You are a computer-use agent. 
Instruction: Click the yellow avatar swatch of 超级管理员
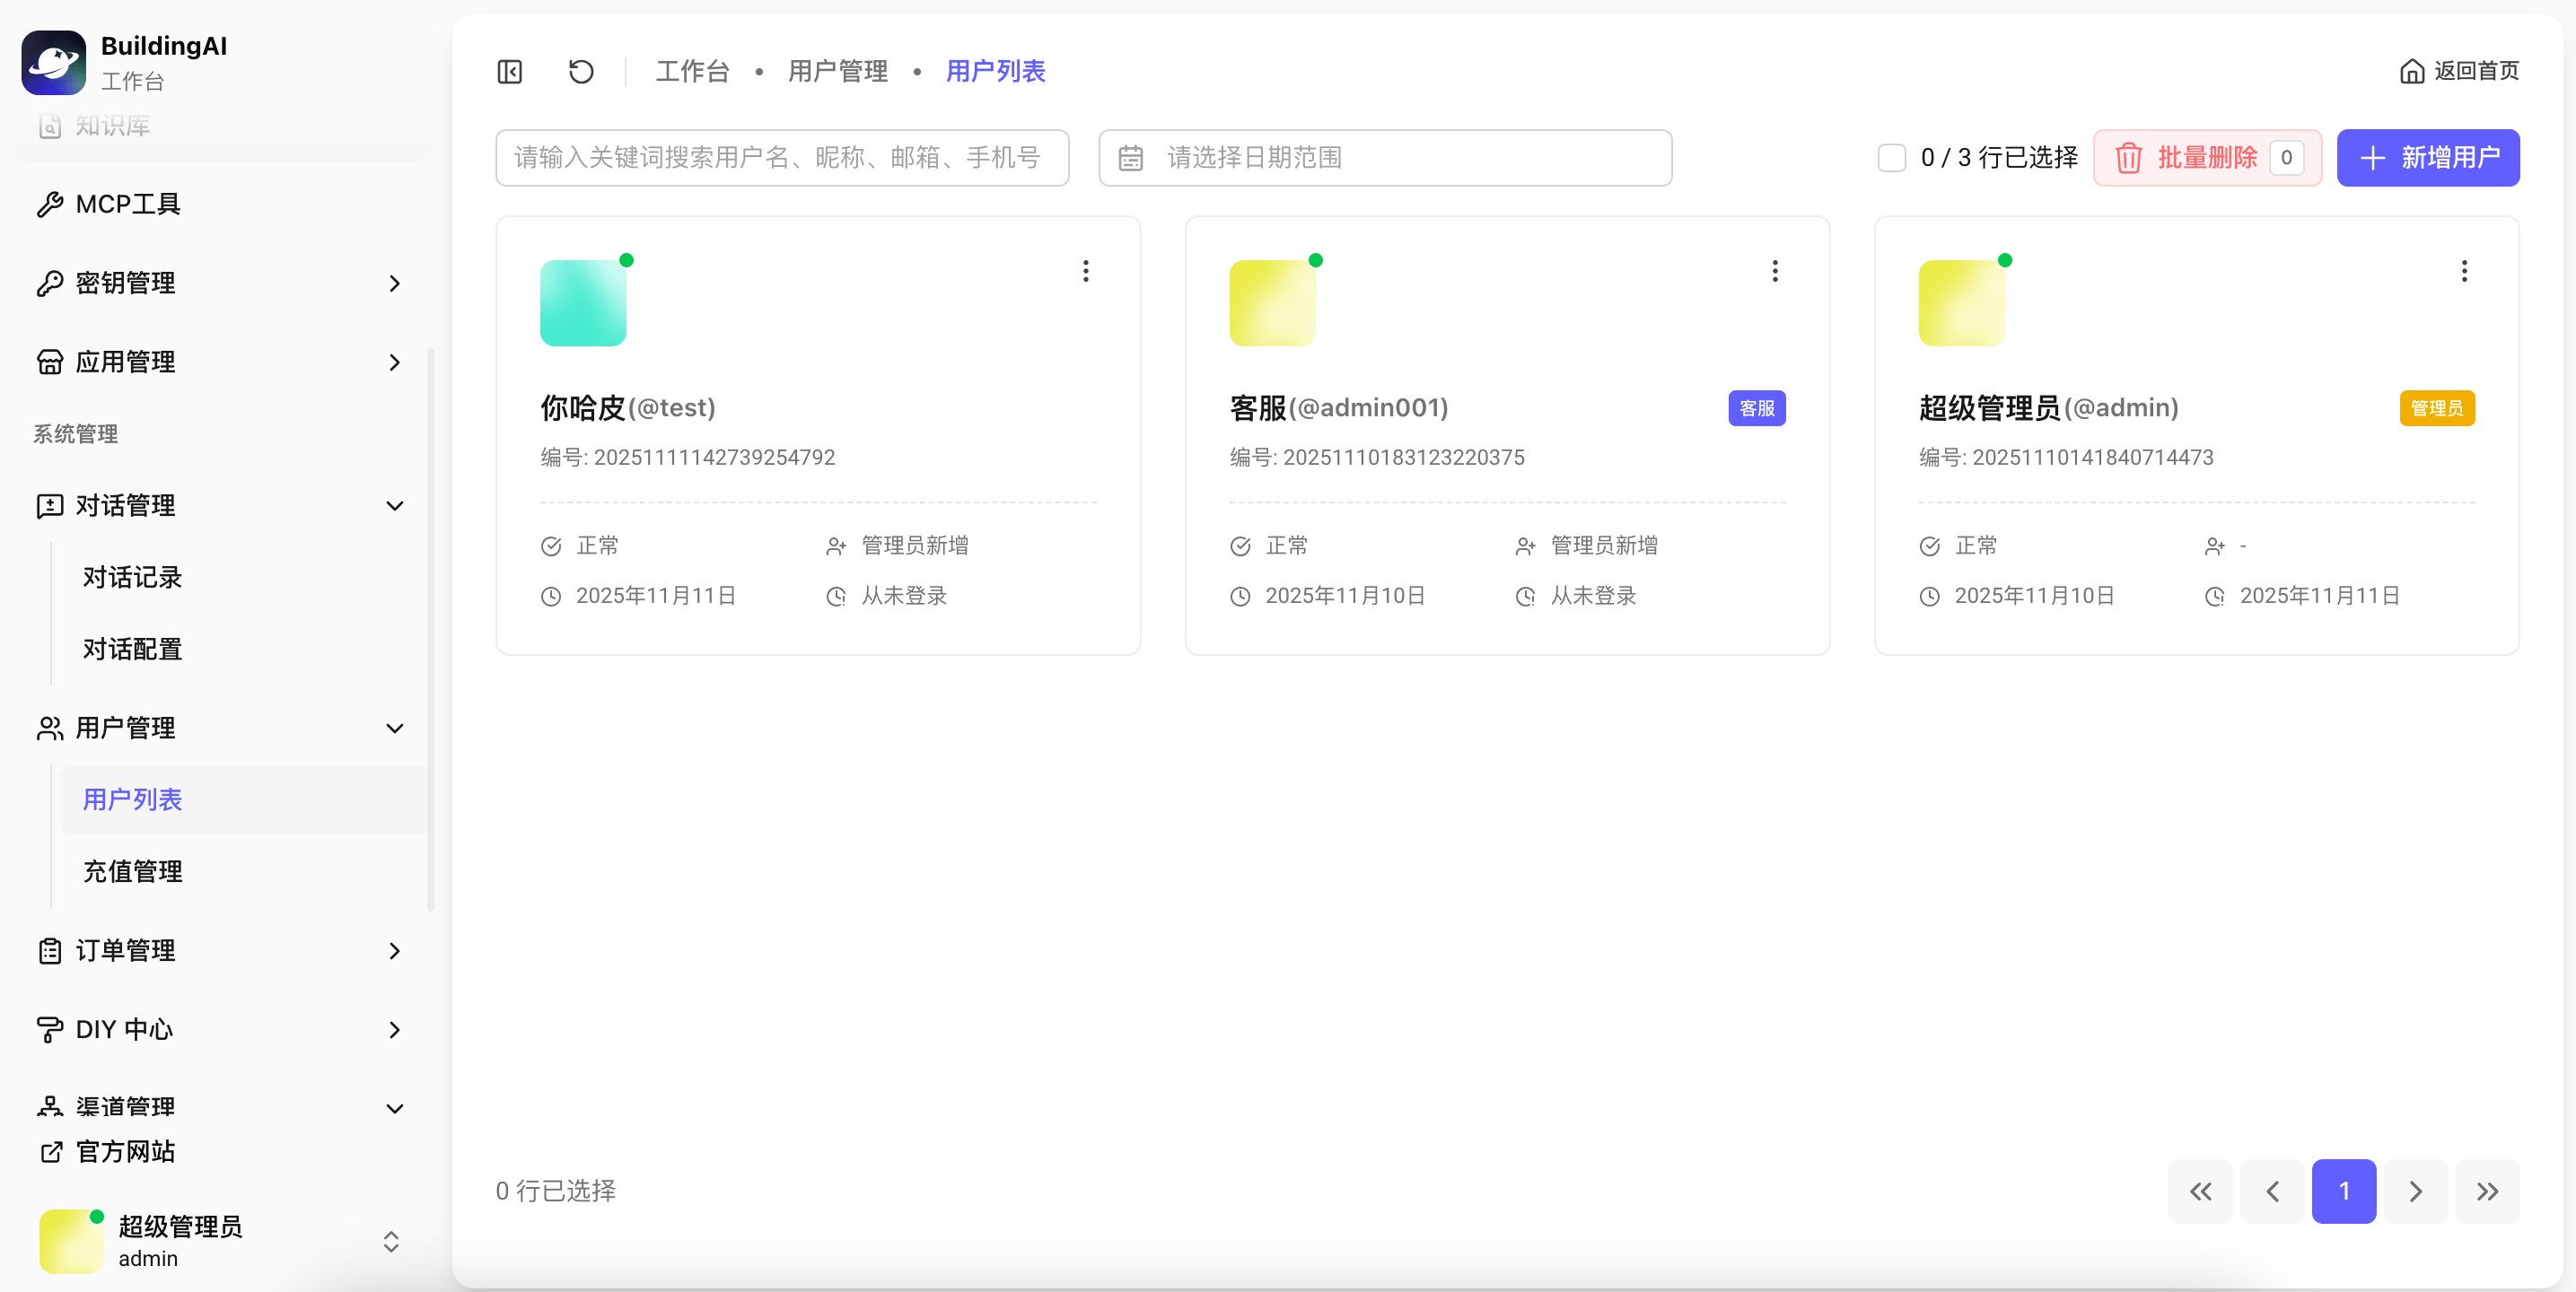tap(1960, 301)
